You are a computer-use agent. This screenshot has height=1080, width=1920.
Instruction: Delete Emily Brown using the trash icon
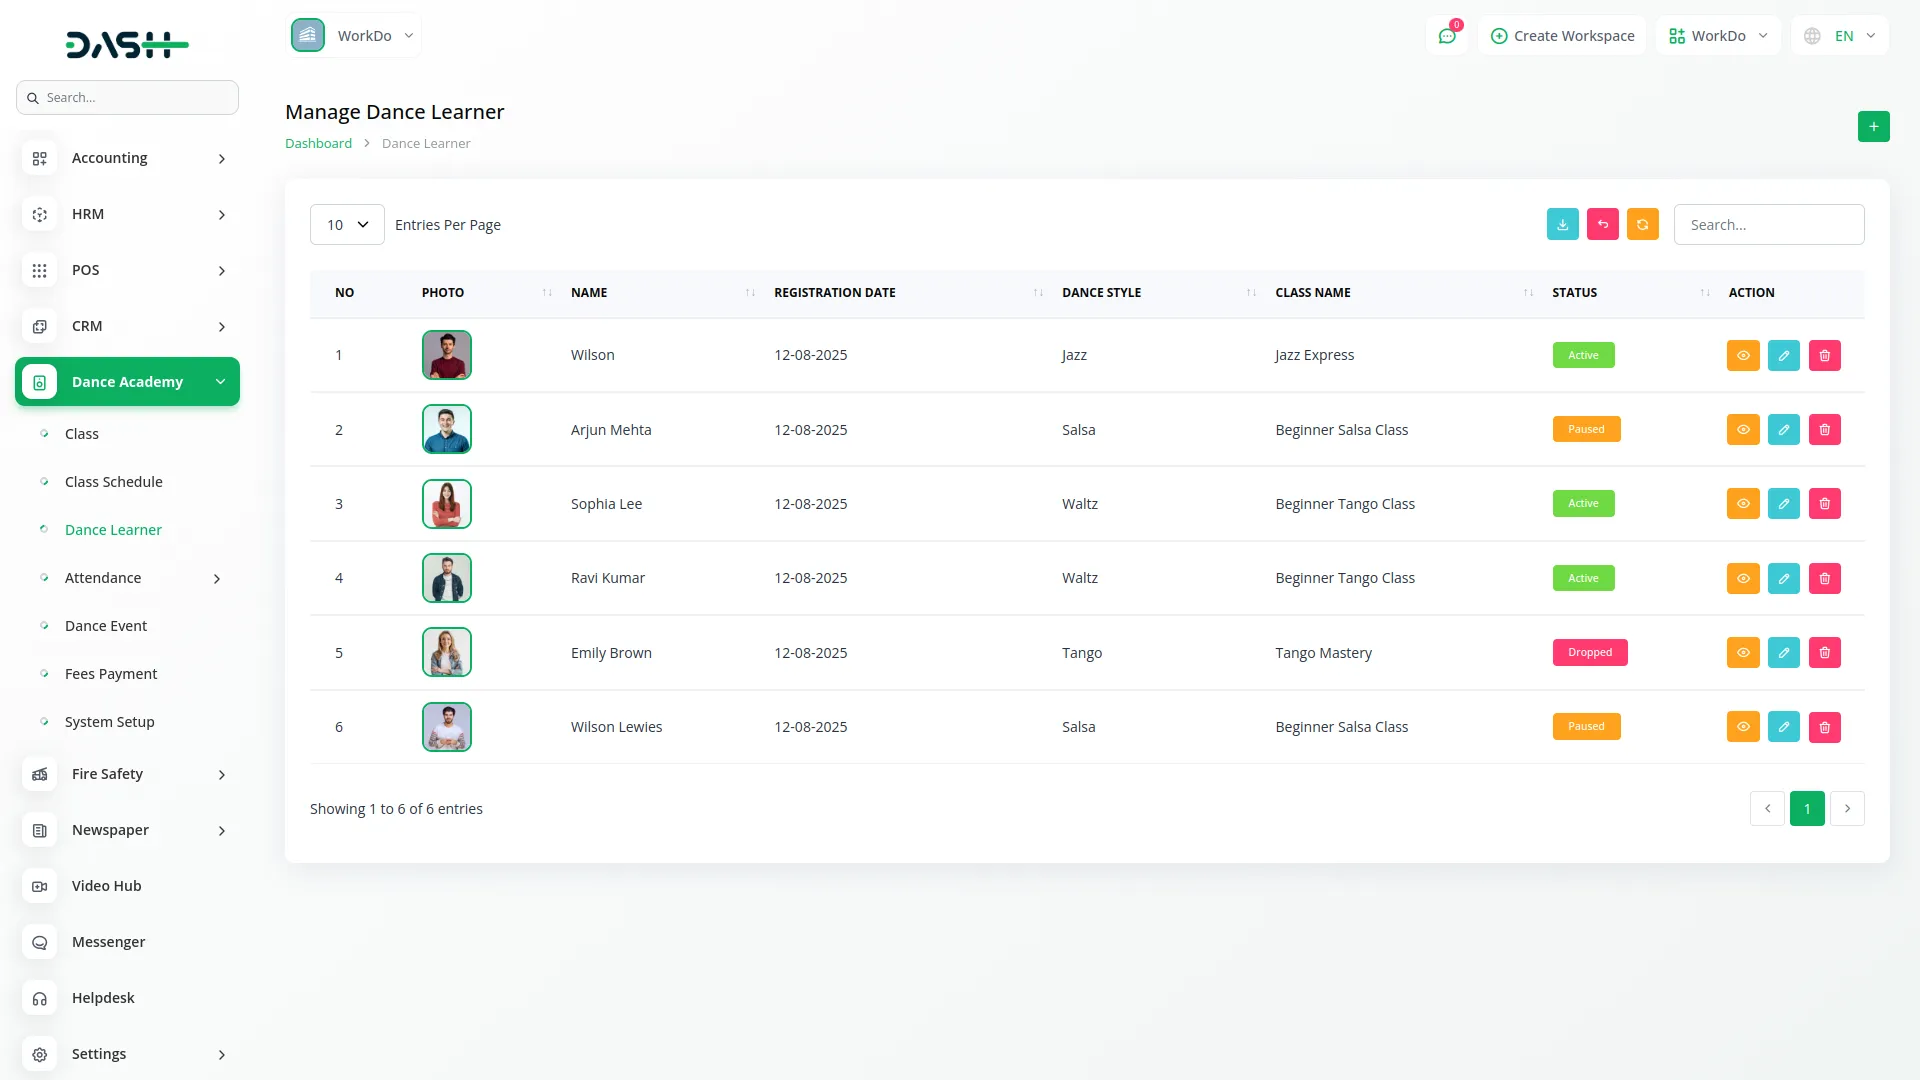coord(1824,653)
